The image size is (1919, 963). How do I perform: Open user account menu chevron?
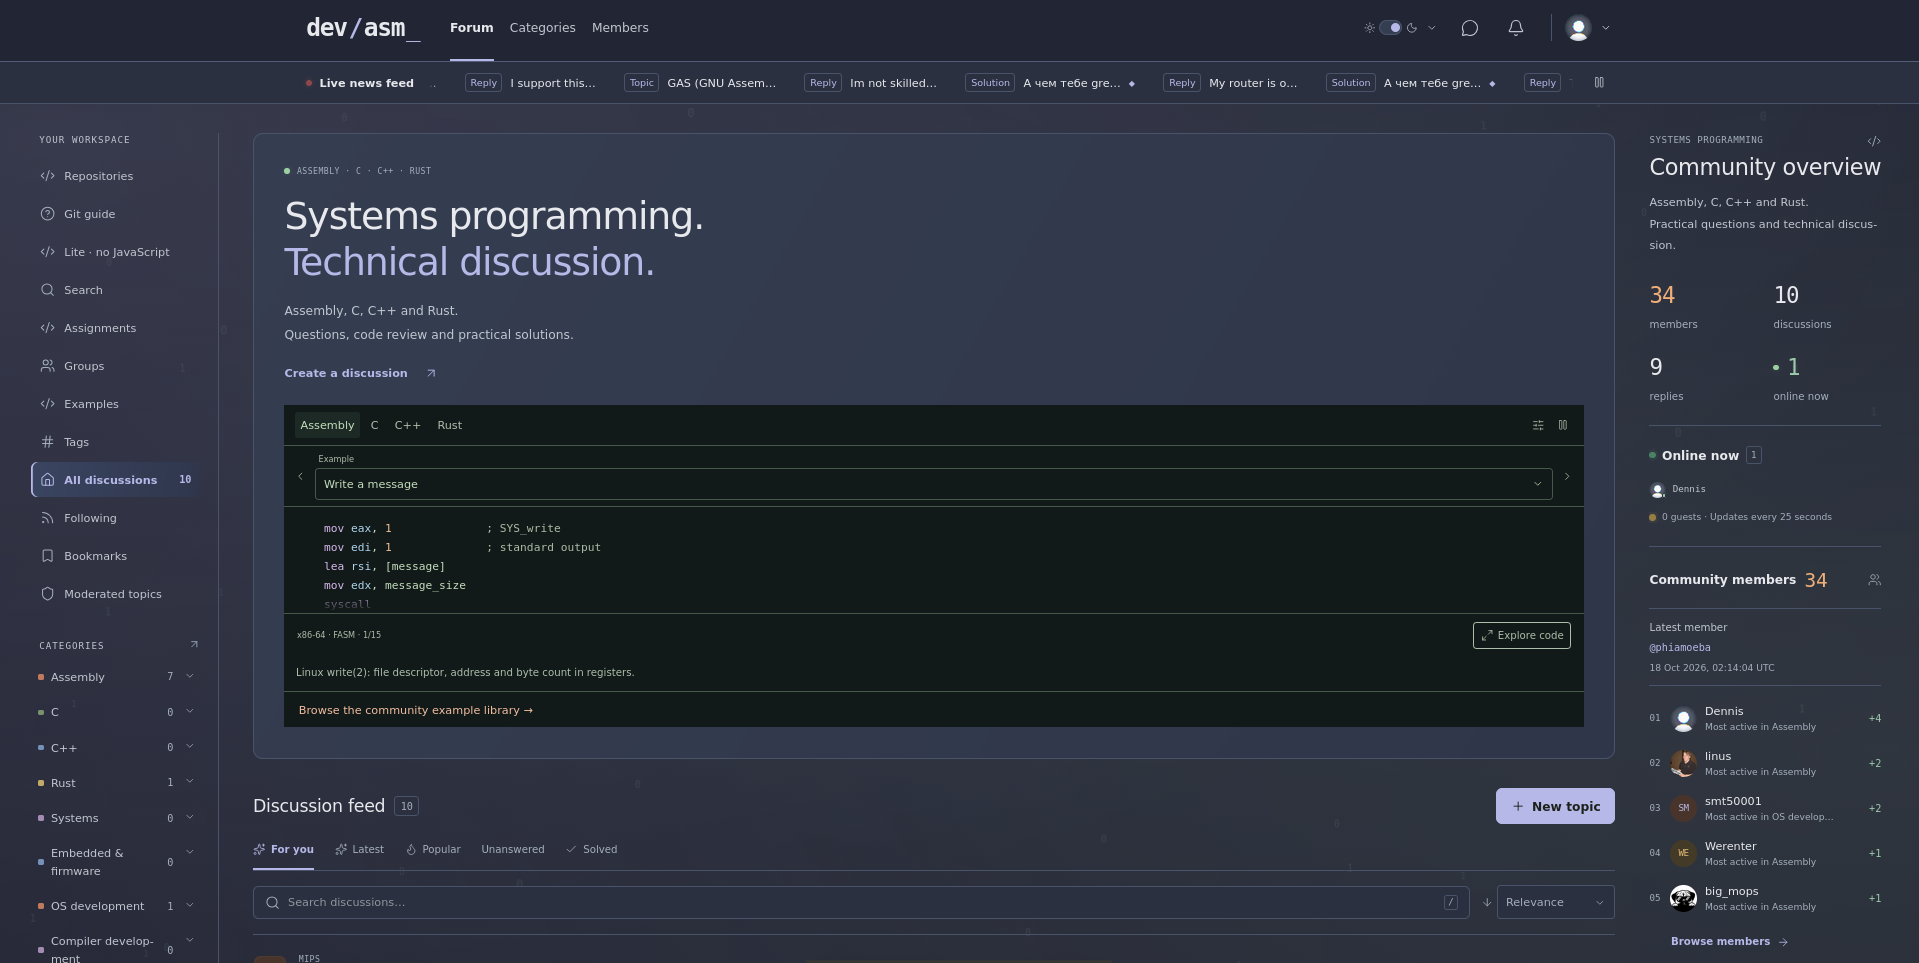click(x=1606, y=28)
